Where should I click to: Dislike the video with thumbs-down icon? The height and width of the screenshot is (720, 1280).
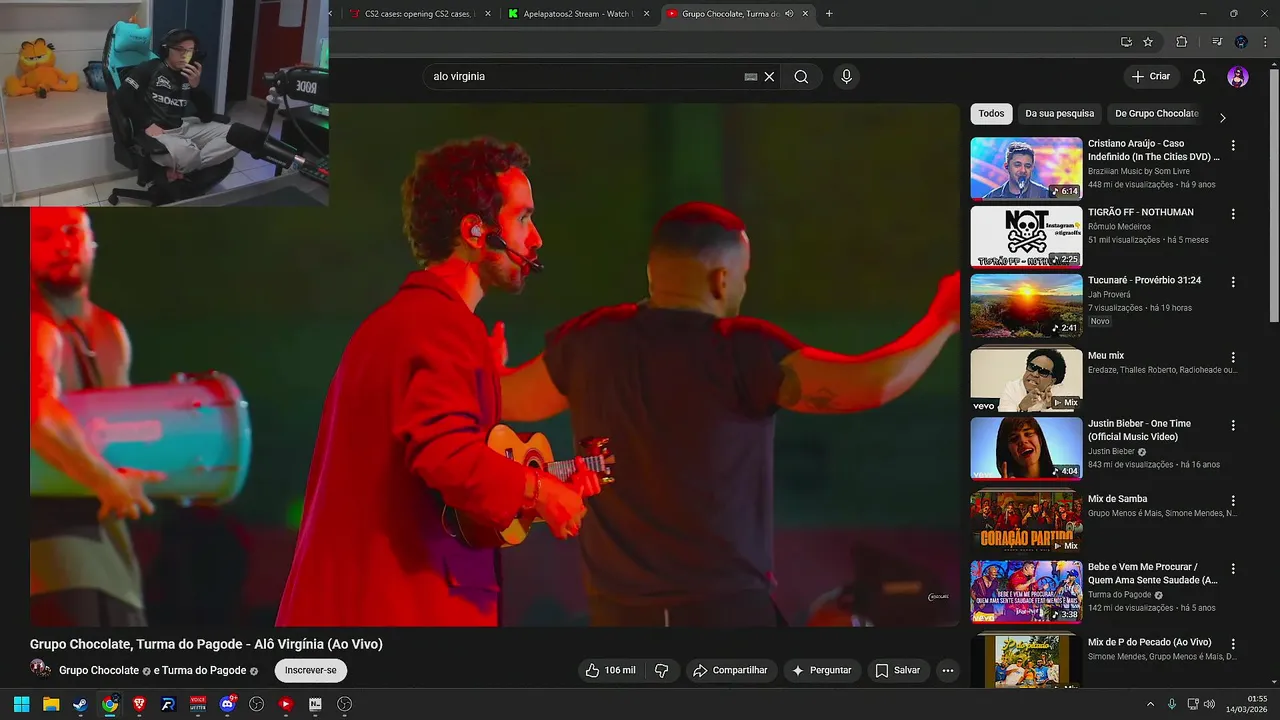click(x=661, y=670)
